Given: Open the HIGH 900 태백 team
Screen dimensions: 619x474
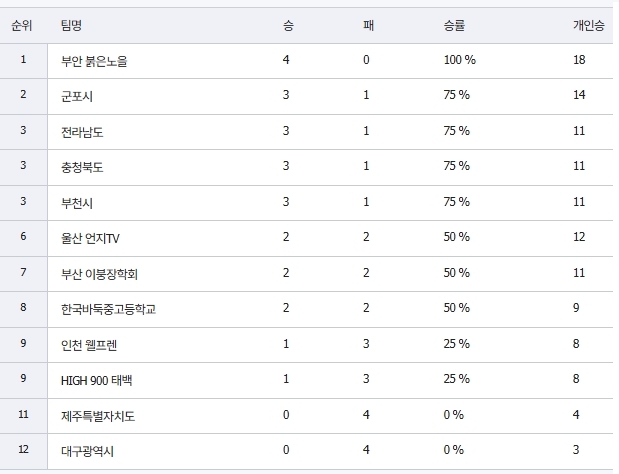Looking at the screenshot, I should 96,380.
